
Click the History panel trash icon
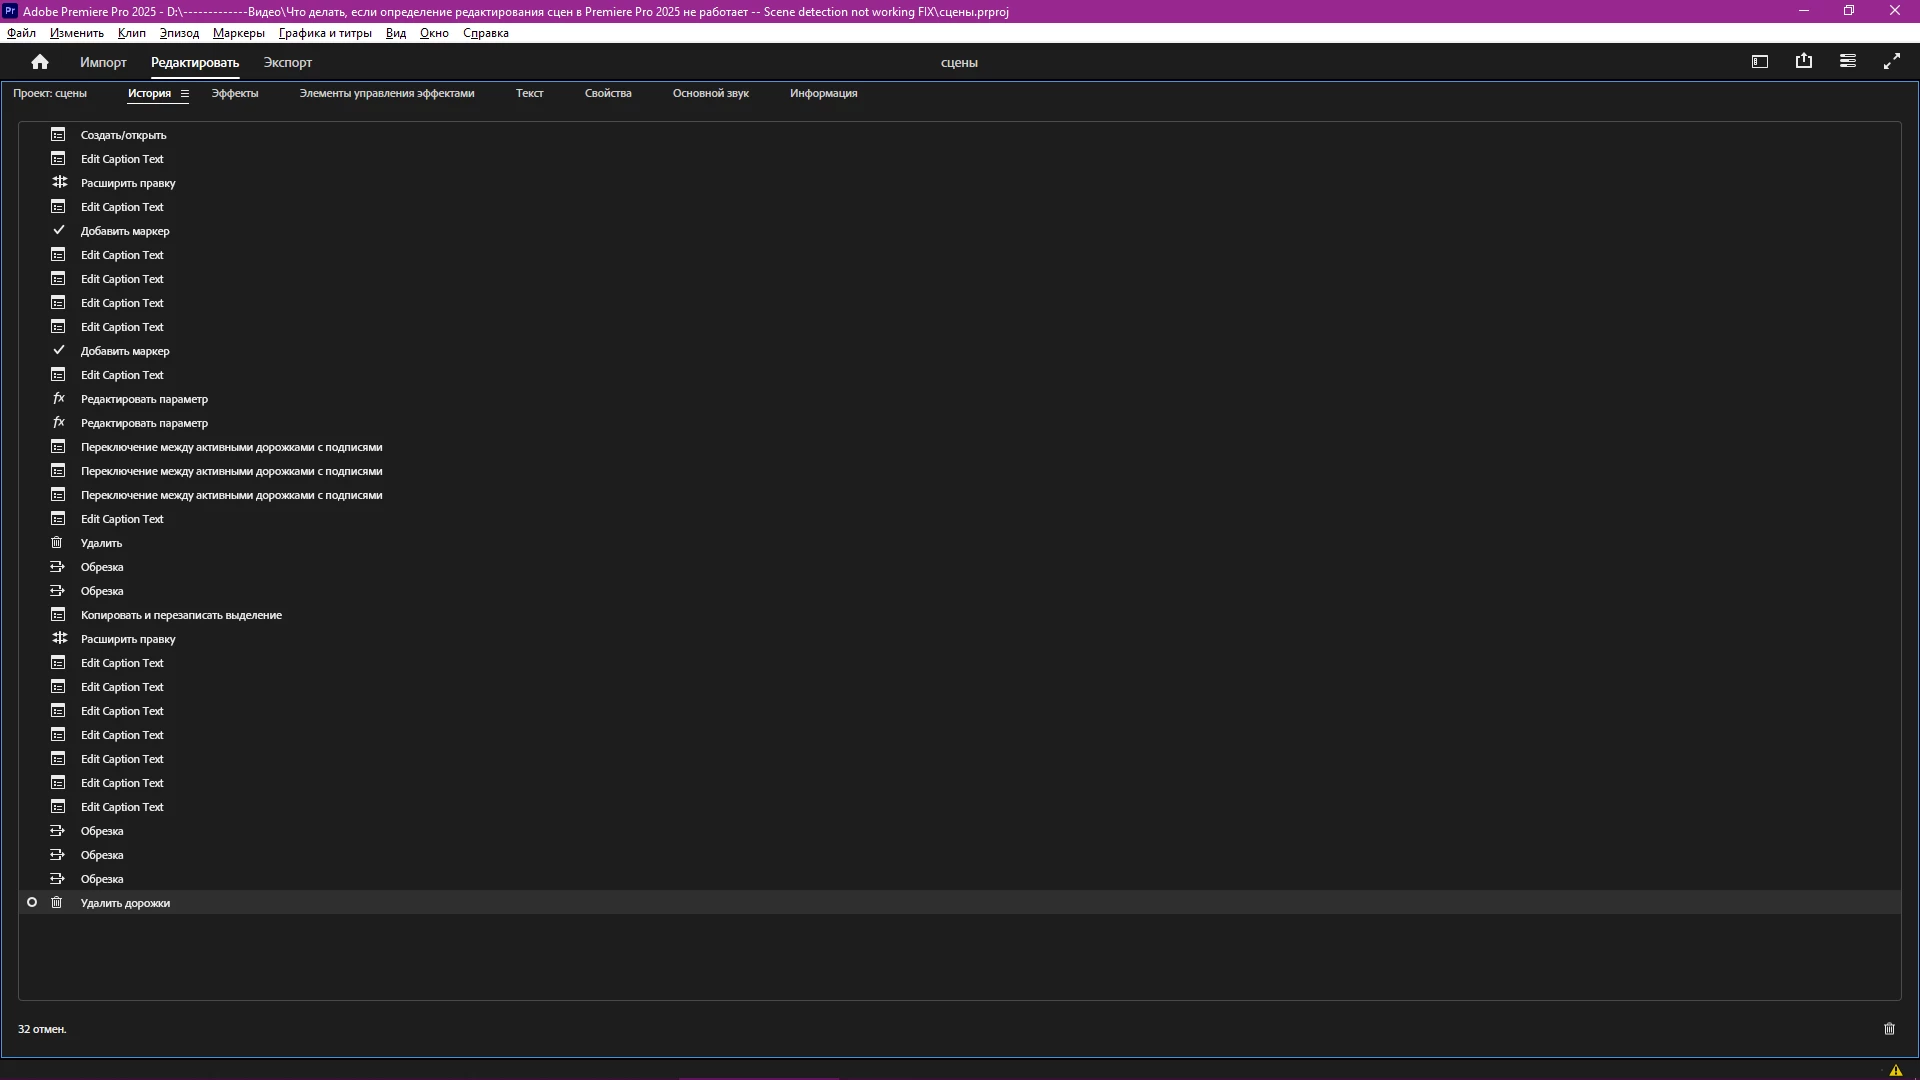pyautogui.click(x=1889, y=1029)
